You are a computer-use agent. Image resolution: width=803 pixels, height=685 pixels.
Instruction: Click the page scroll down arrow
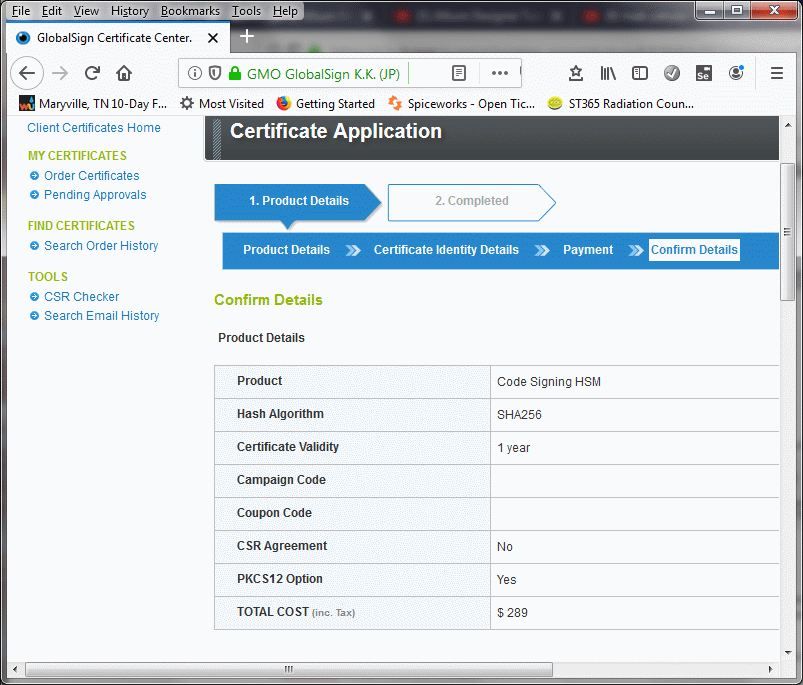click(788, 652)
